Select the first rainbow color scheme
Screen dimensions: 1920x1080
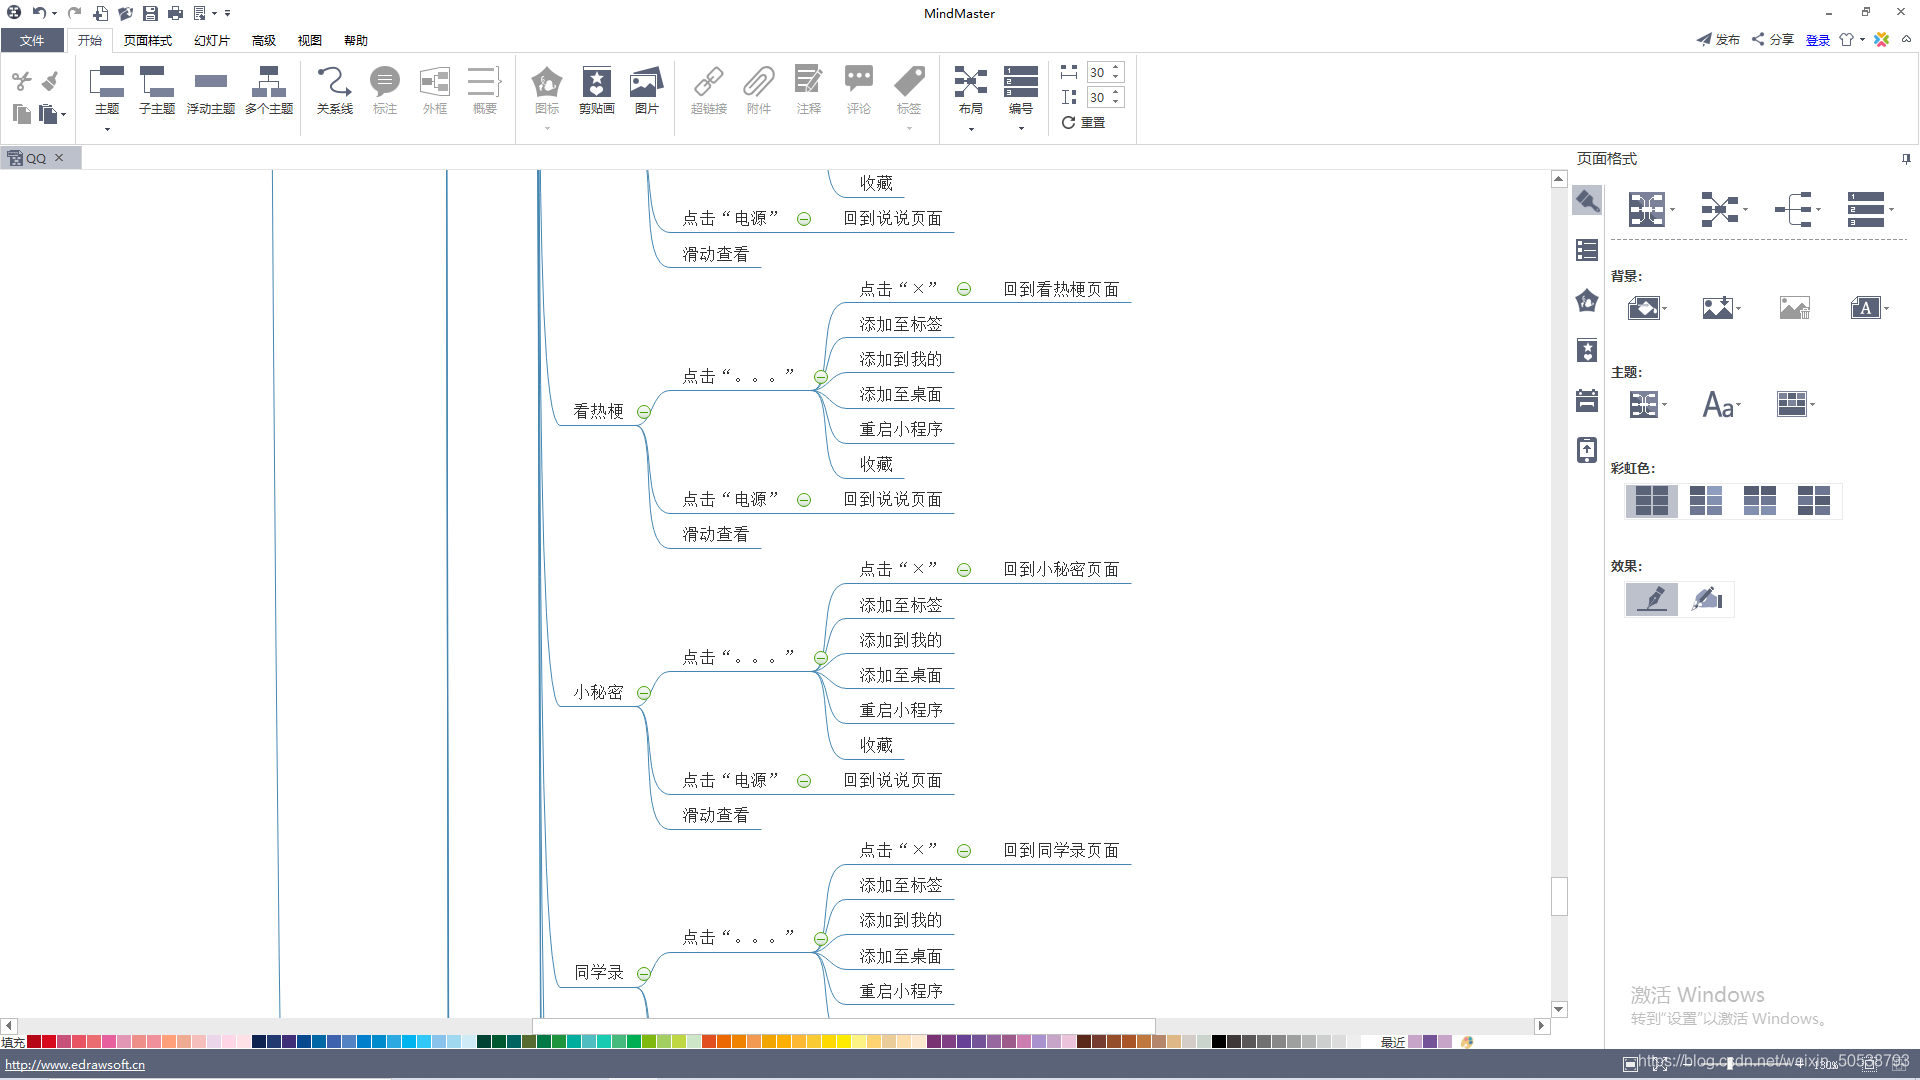click(1651, 500)
